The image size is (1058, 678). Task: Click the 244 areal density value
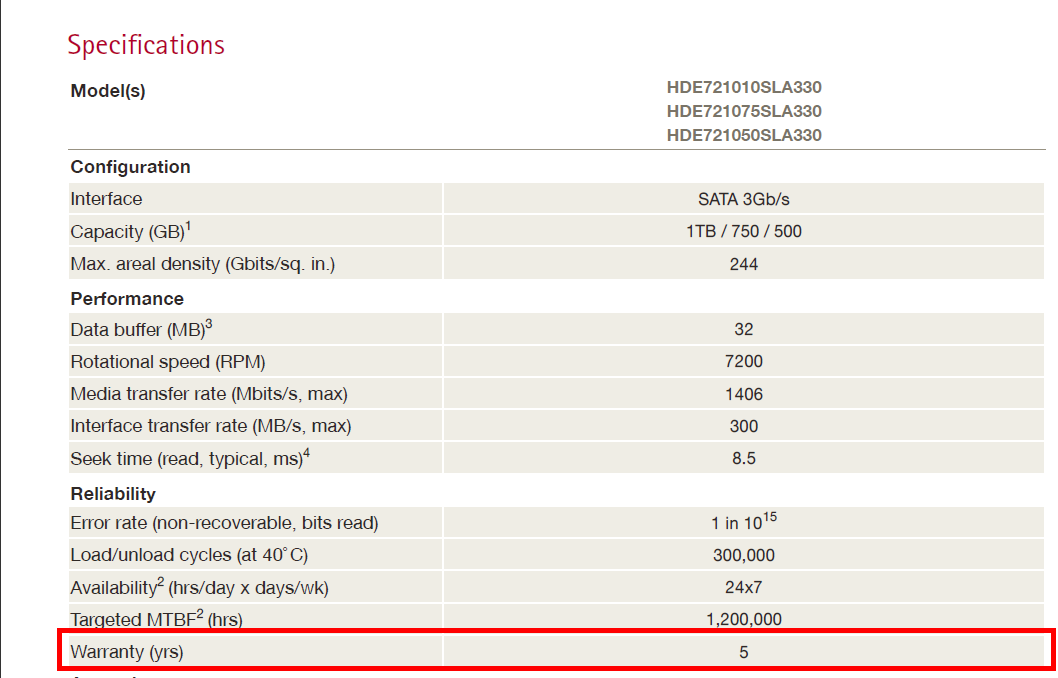click(744, 264)
